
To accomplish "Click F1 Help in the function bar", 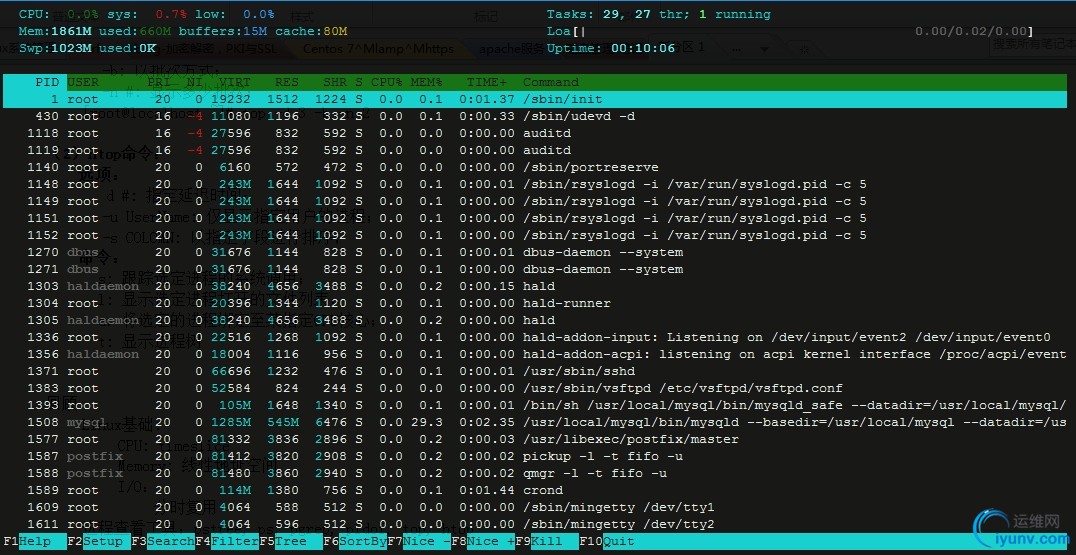I will click(34, 541).
